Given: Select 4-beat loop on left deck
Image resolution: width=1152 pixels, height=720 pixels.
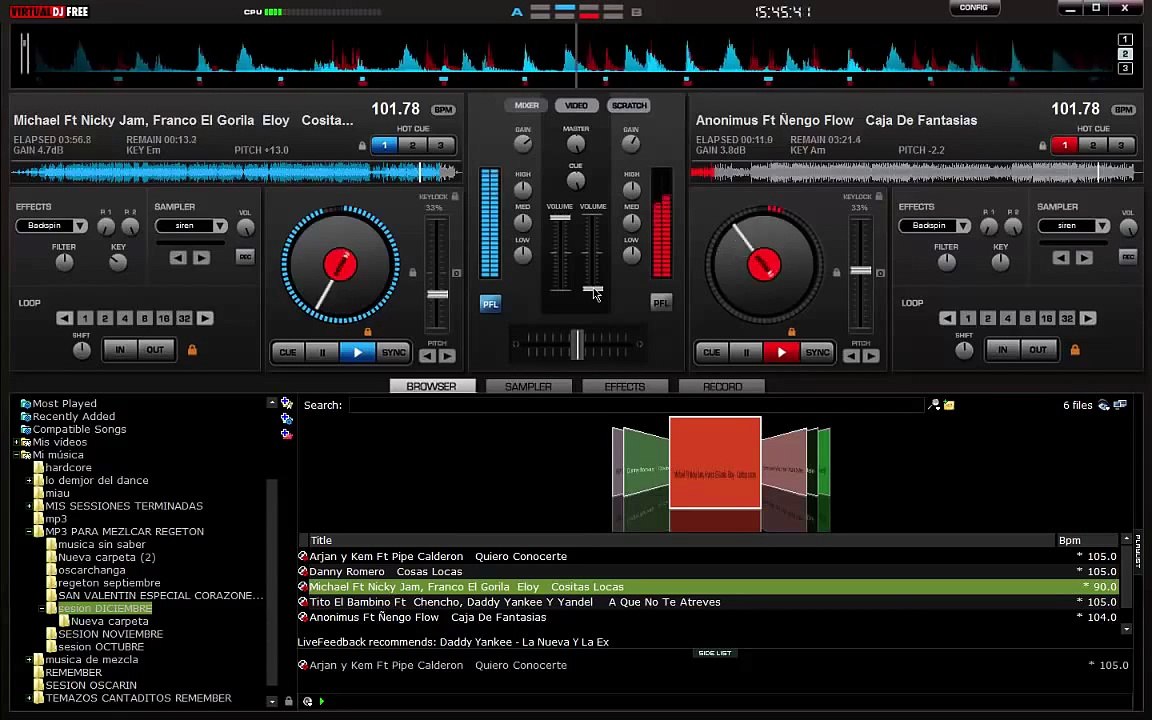Looking at the screenshot, I should click(x=125, y=318).
